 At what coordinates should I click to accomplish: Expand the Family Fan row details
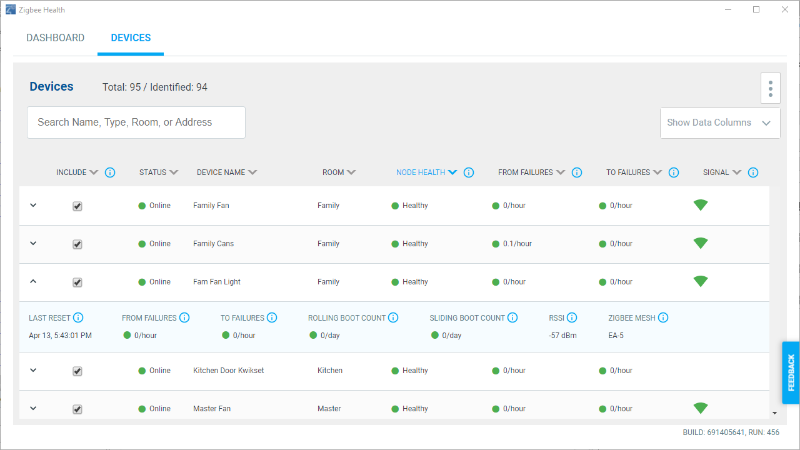point(33,205)
